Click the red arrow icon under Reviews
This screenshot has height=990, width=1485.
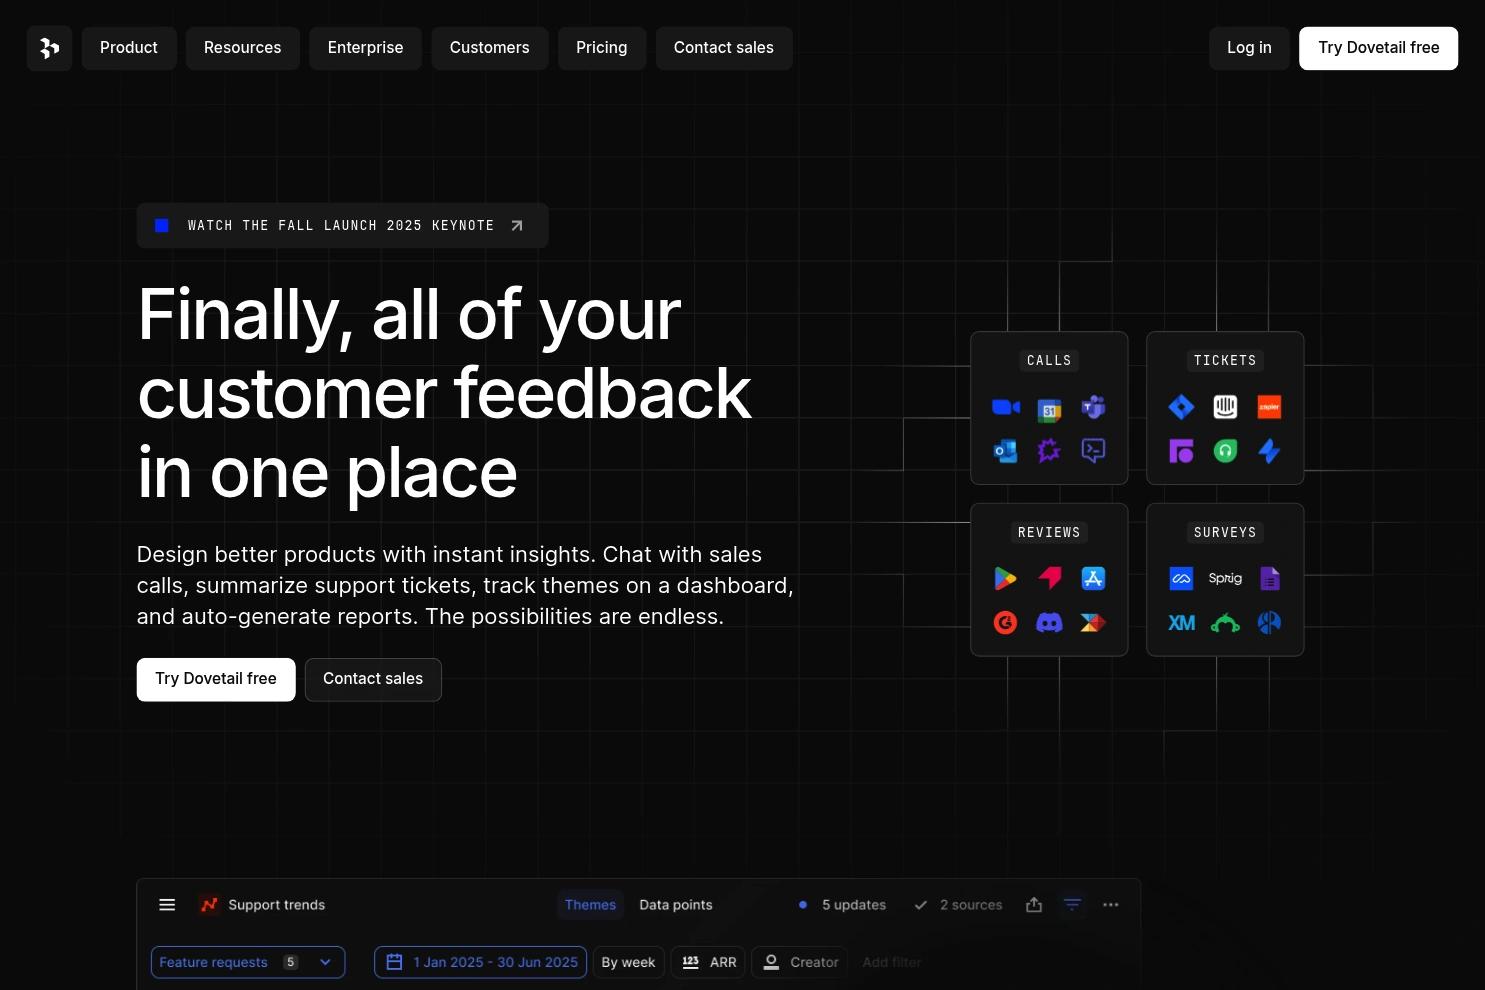tap(1049, 578)
